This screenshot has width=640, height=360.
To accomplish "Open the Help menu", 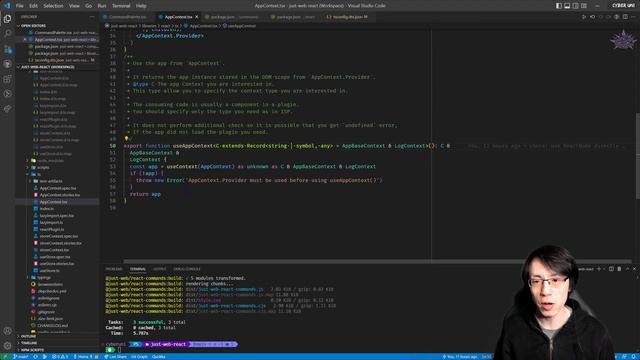I will [x=141, y=6].
